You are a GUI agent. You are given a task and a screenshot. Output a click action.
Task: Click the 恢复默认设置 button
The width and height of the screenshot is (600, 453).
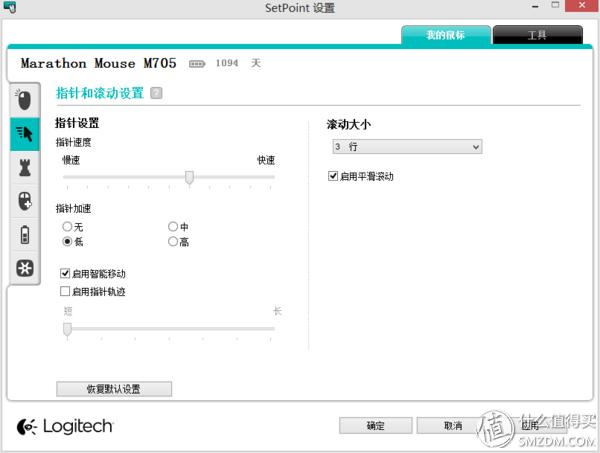[x=114, y=389]
